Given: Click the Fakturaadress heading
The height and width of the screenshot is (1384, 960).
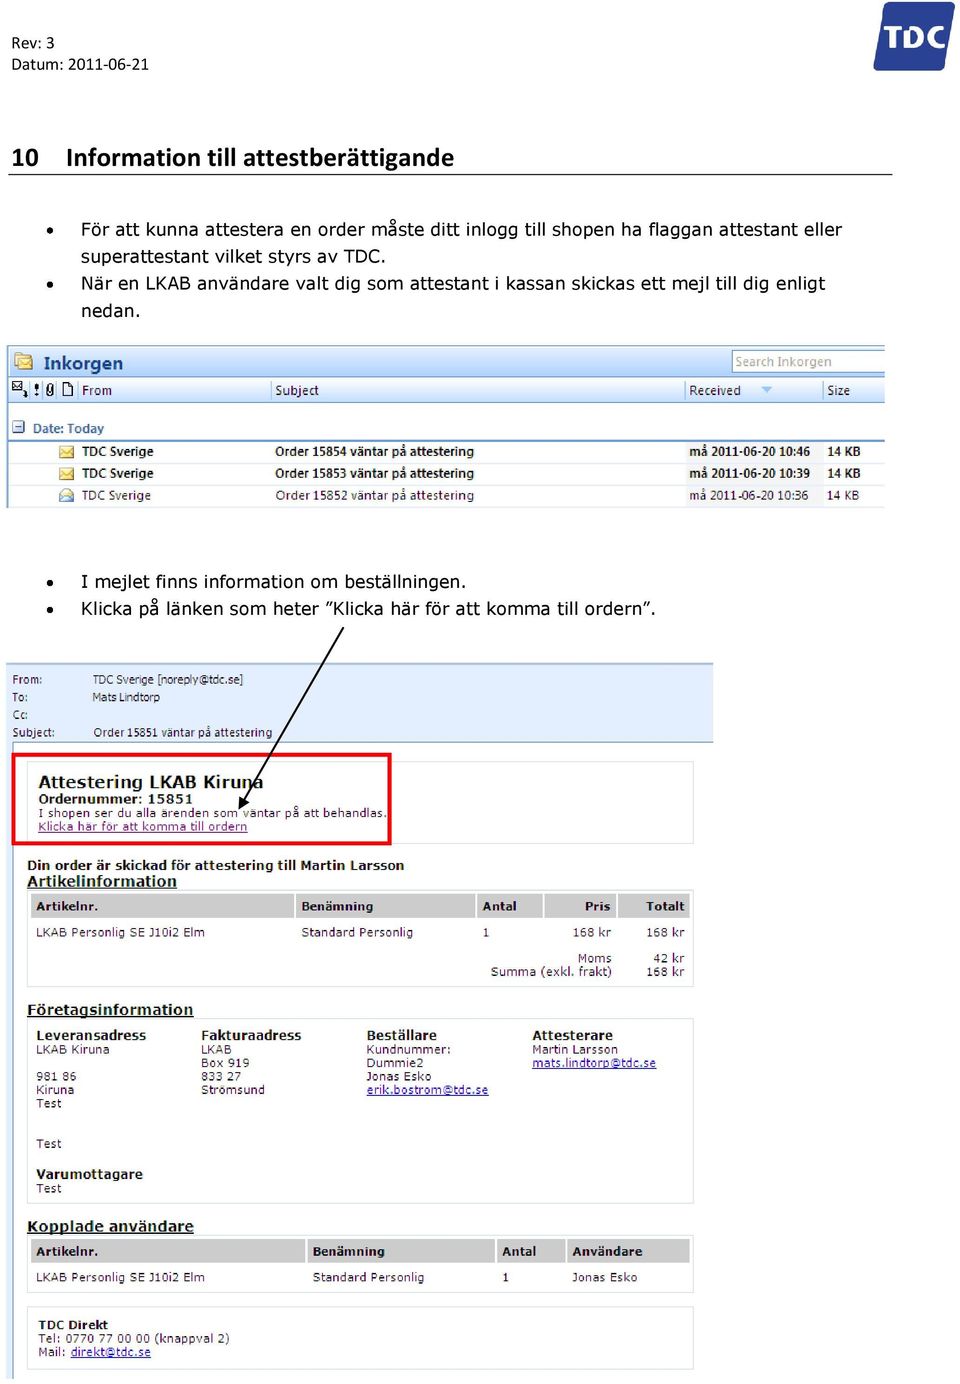Looking at the screenshot, I should 251,1035.
